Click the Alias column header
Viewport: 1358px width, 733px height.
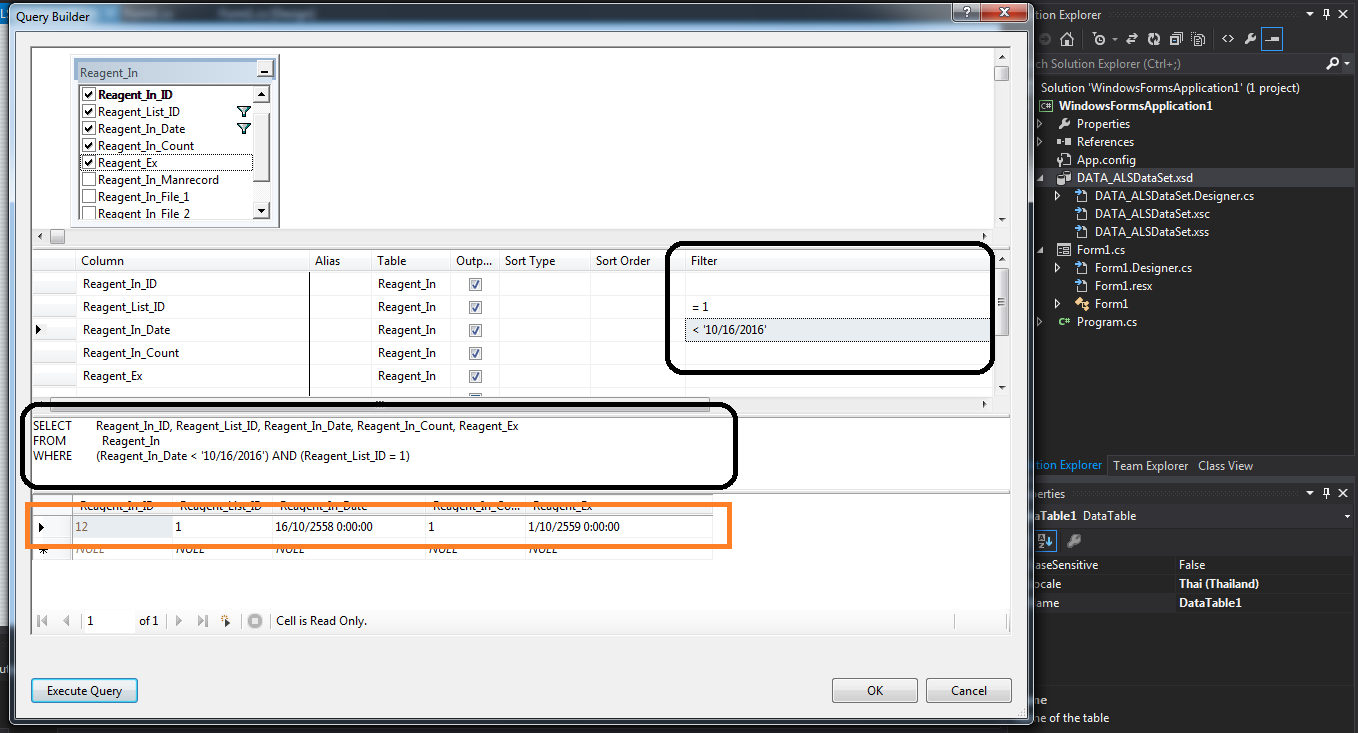coord(340,261)
